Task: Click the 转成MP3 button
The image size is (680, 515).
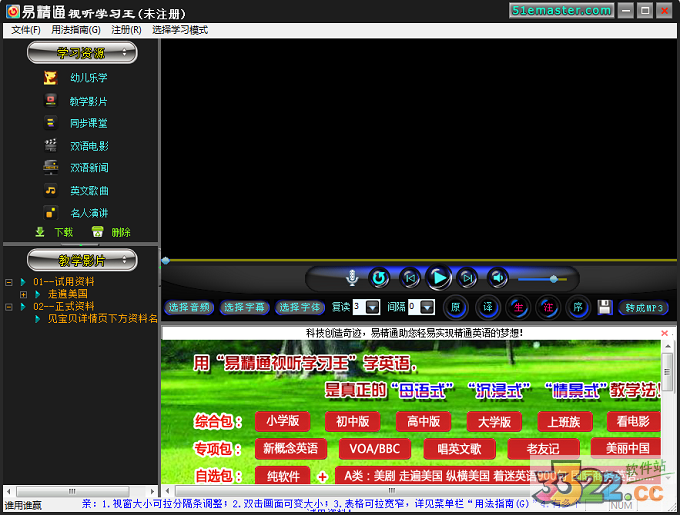Action: 644,308
